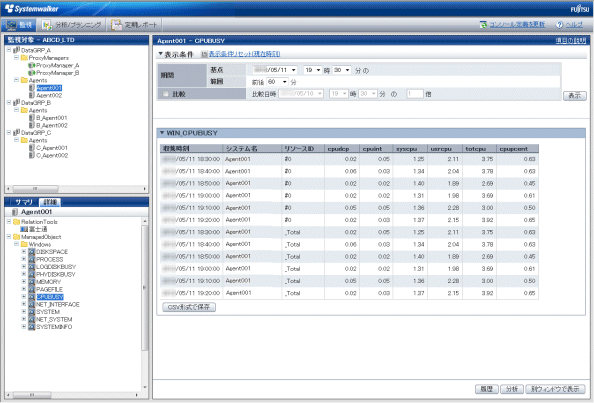Click the ProxyManager_A node icon
594x403 pixels.
[x=32, y=65]
